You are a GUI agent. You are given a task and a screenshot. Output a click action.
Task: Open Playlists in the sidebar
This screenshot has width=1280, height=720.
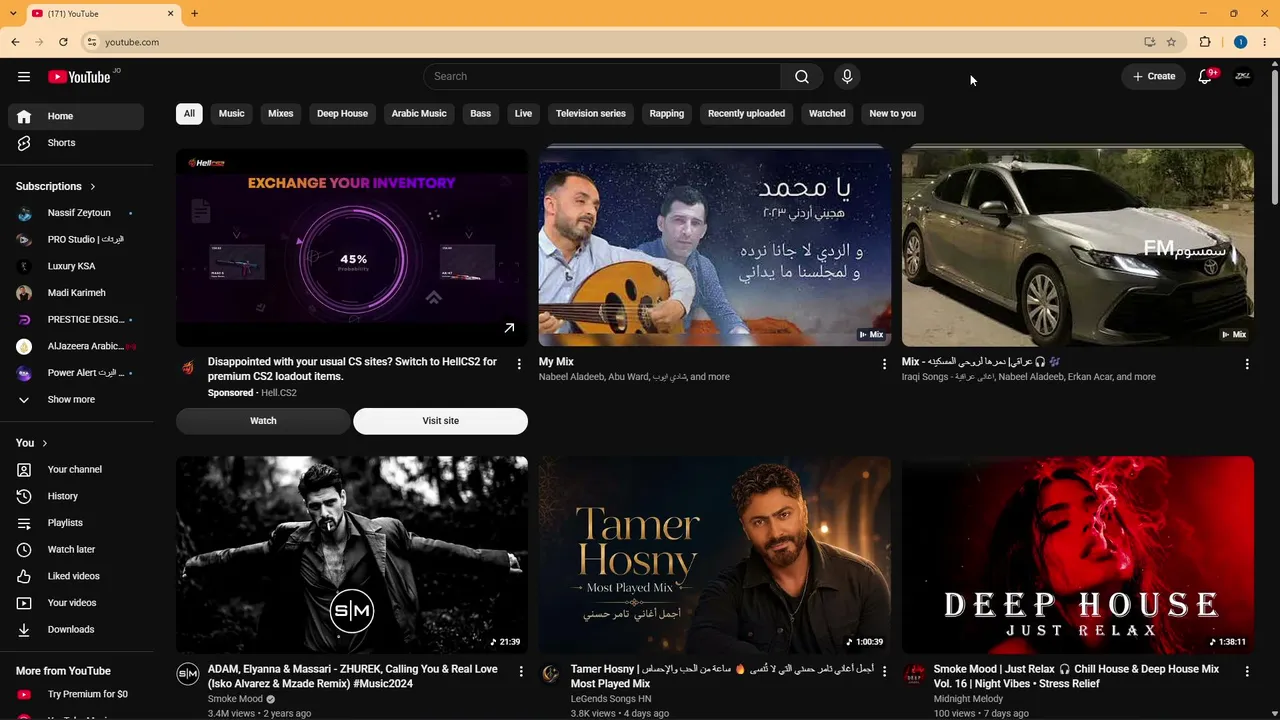coord(76,523)
